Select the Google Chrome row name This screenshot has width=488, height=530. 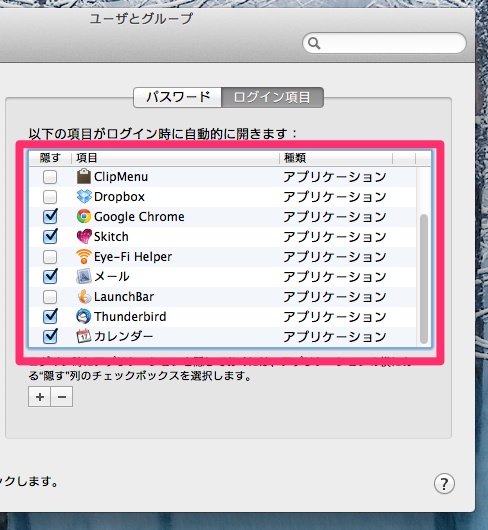139,217
